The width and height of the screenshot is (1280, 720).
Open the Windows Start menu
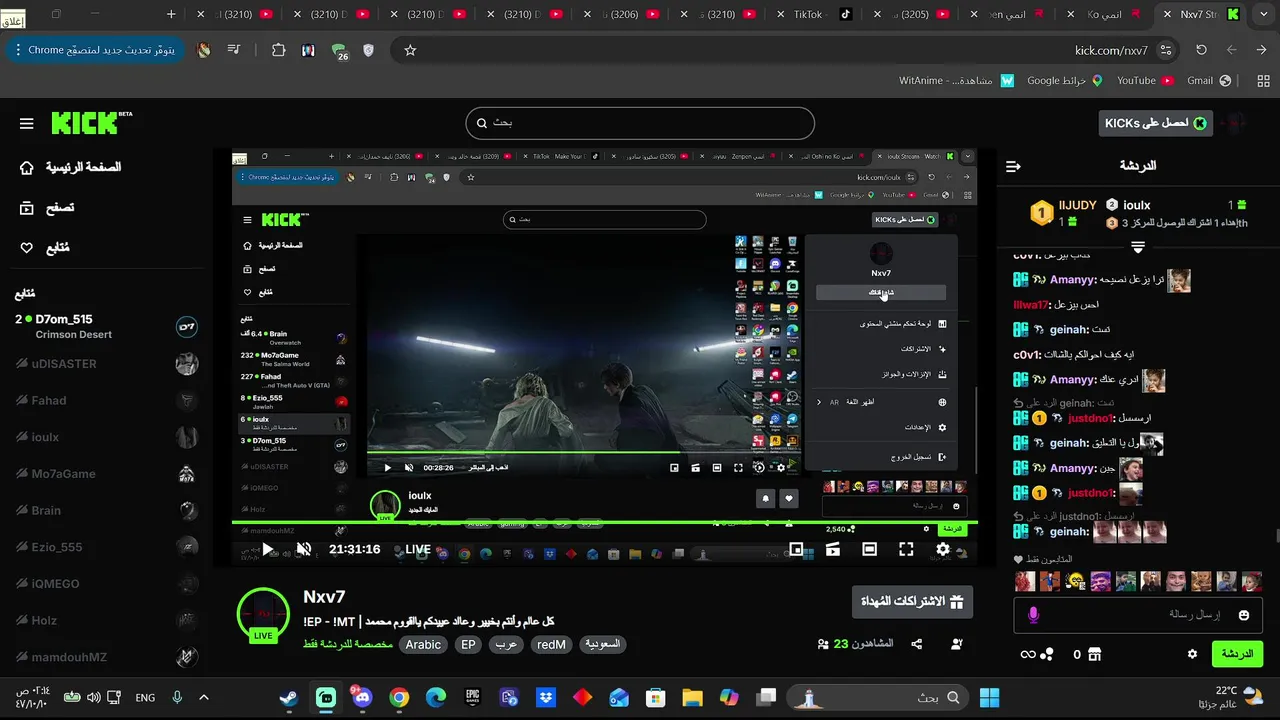[989, 698]
